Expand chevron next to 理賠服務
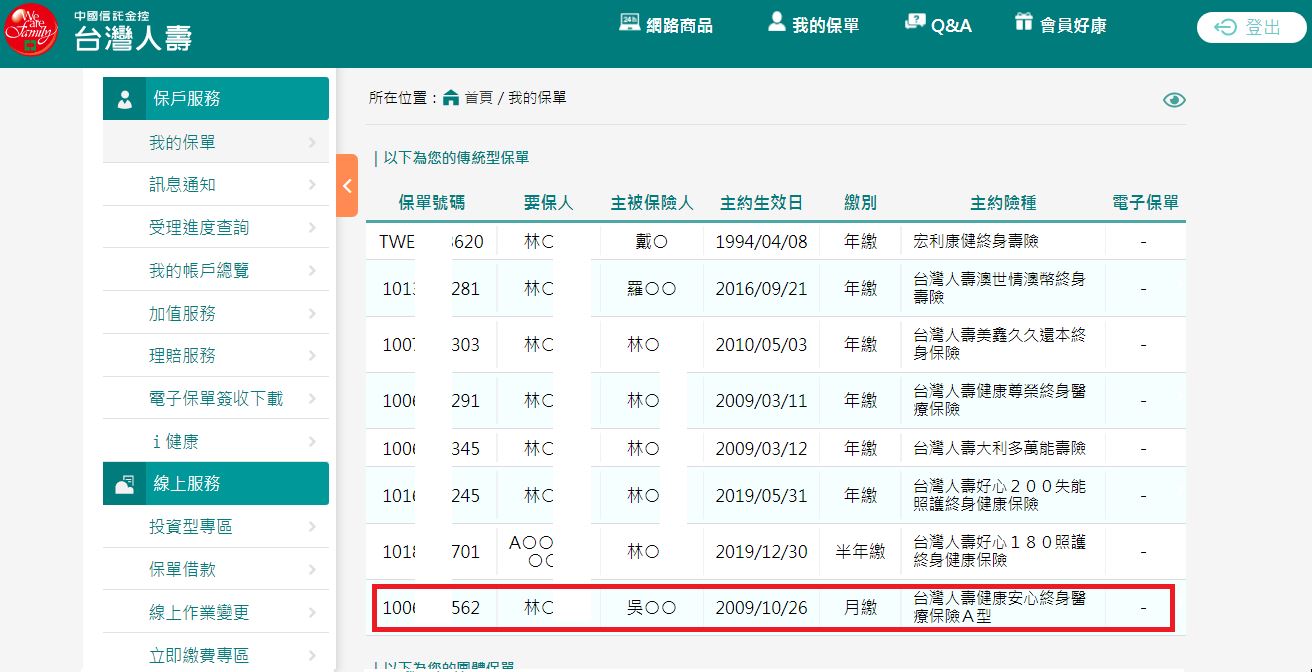This screenshot has width=1312, height=672. pyautogui.click(x=312, y=356)
